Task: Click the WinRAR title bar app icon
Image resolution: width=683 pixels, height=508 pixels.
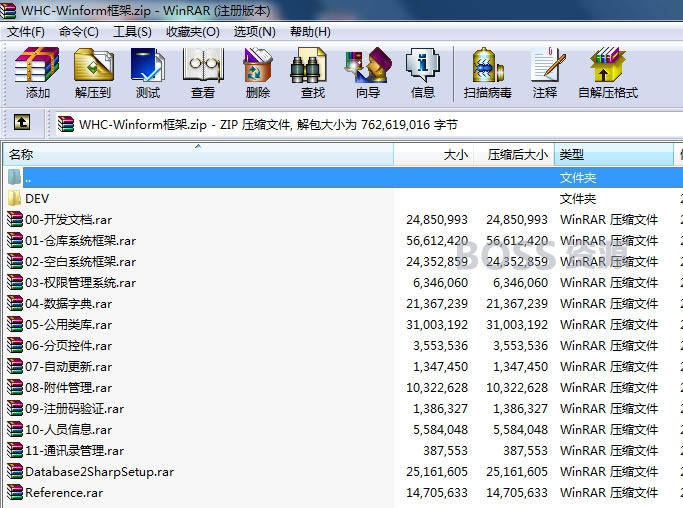Action: (8, 10)
